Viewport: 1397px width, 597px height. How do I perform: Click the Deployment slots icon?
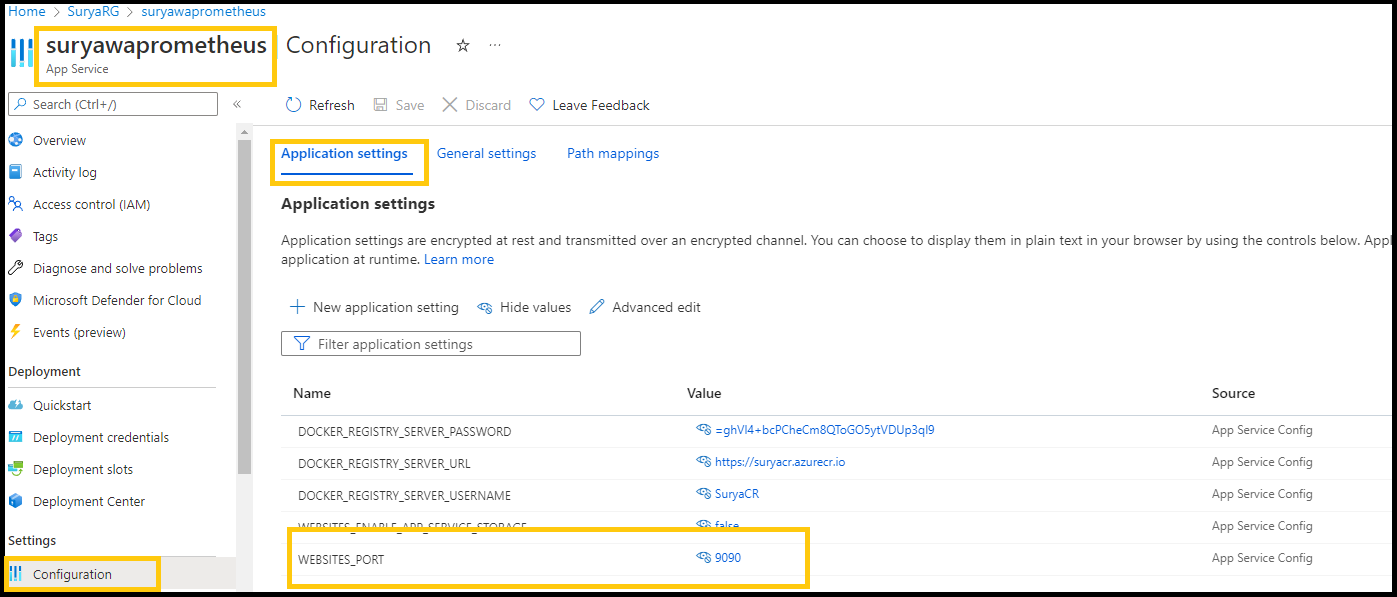[x=16, y=469]
